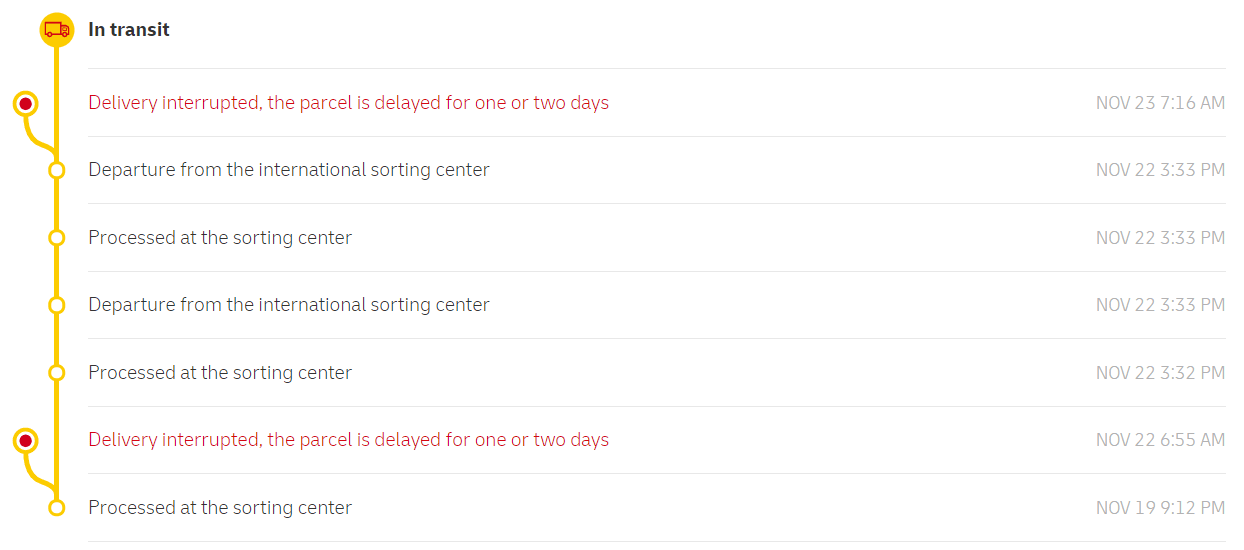The height and width of the screenshot is (550, 1244).
Task: Select the 3:32 PM "Processed at the sorting center" entry
Action: 220,373
